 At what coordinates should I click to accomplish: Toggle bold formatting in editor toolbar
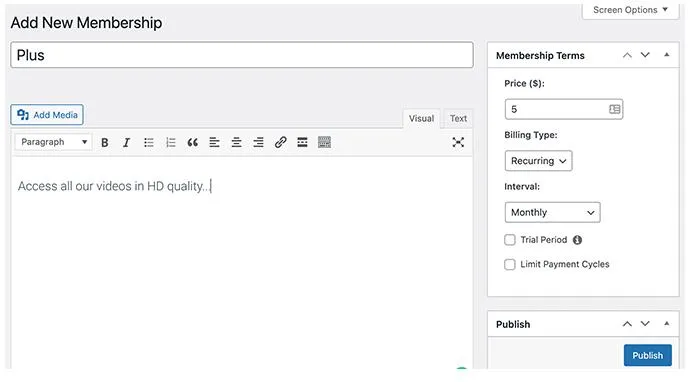[105, 142]
